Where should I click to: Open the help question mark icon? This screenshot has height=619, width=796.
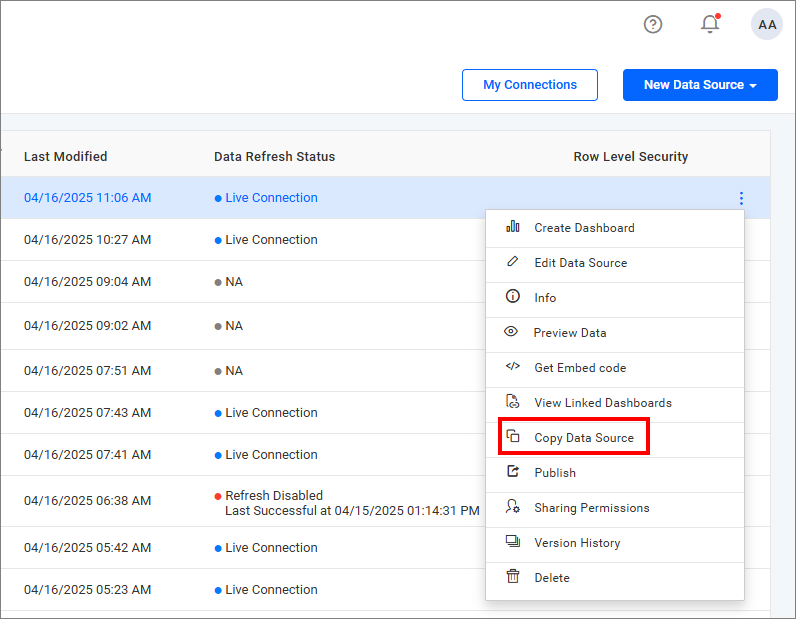(652, 24)
